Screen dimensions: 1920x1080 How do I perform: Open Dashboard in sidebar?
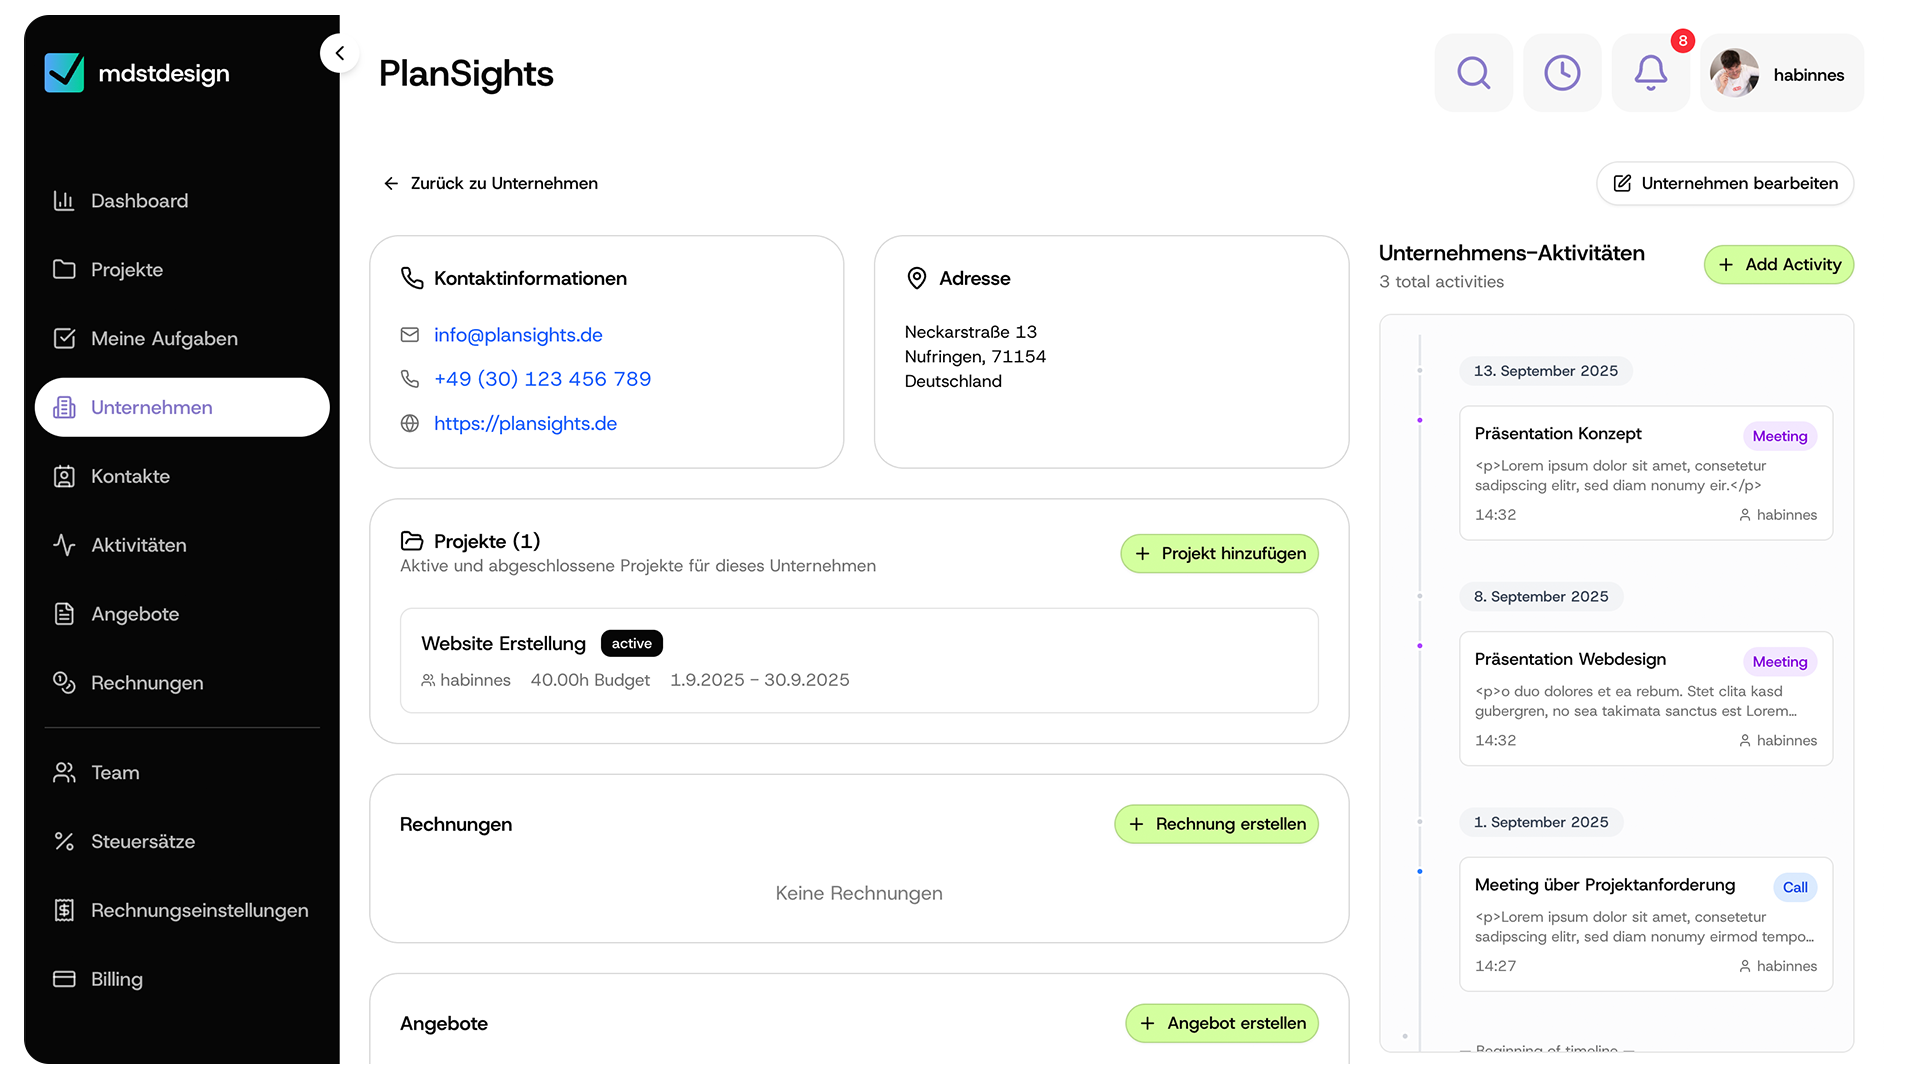click(139, 201)
